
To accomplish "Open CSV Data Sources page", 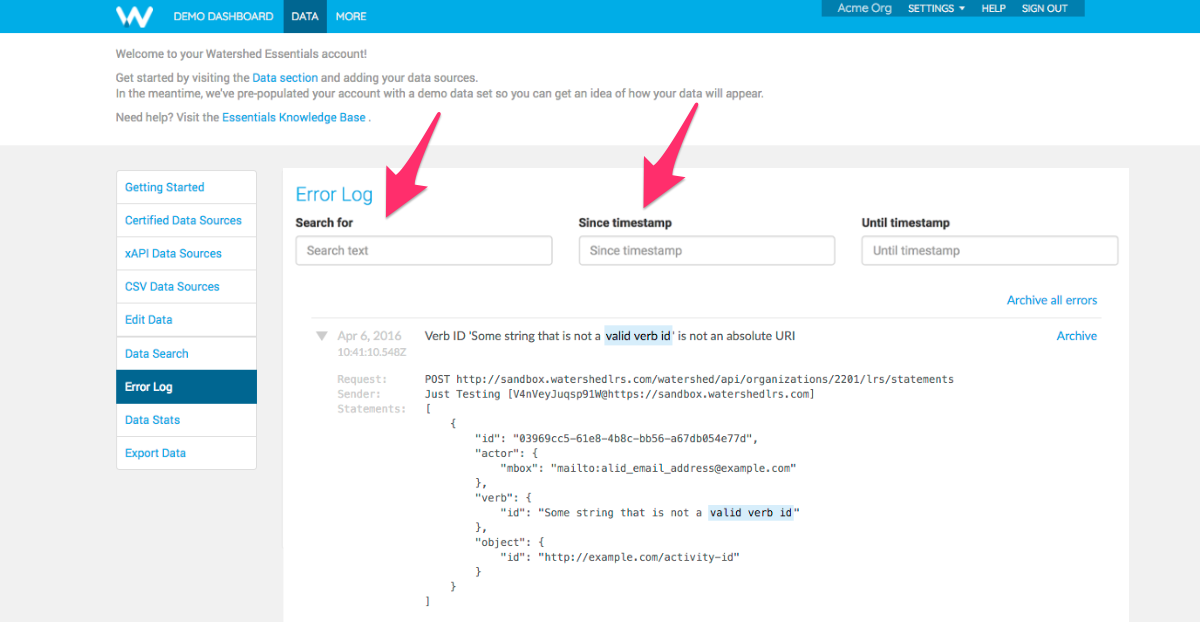I will click(186, 286).
